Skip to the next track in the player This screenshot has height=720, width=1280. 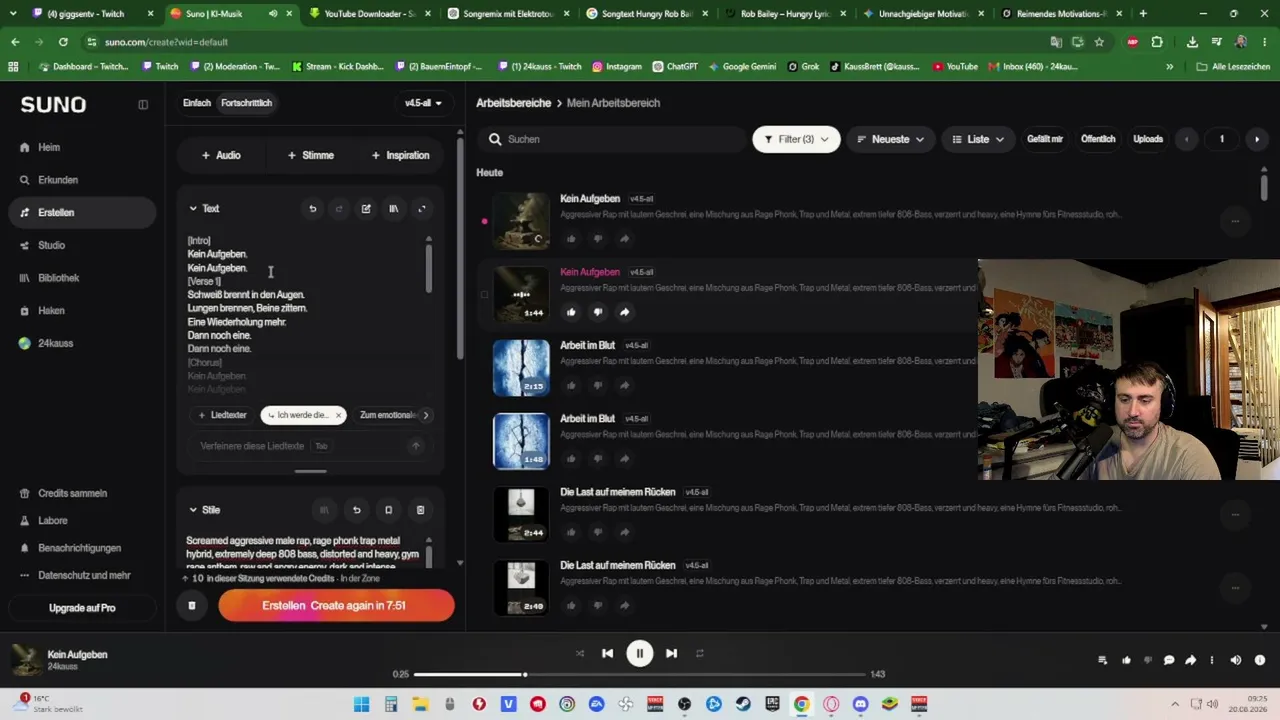coord(672,653)
